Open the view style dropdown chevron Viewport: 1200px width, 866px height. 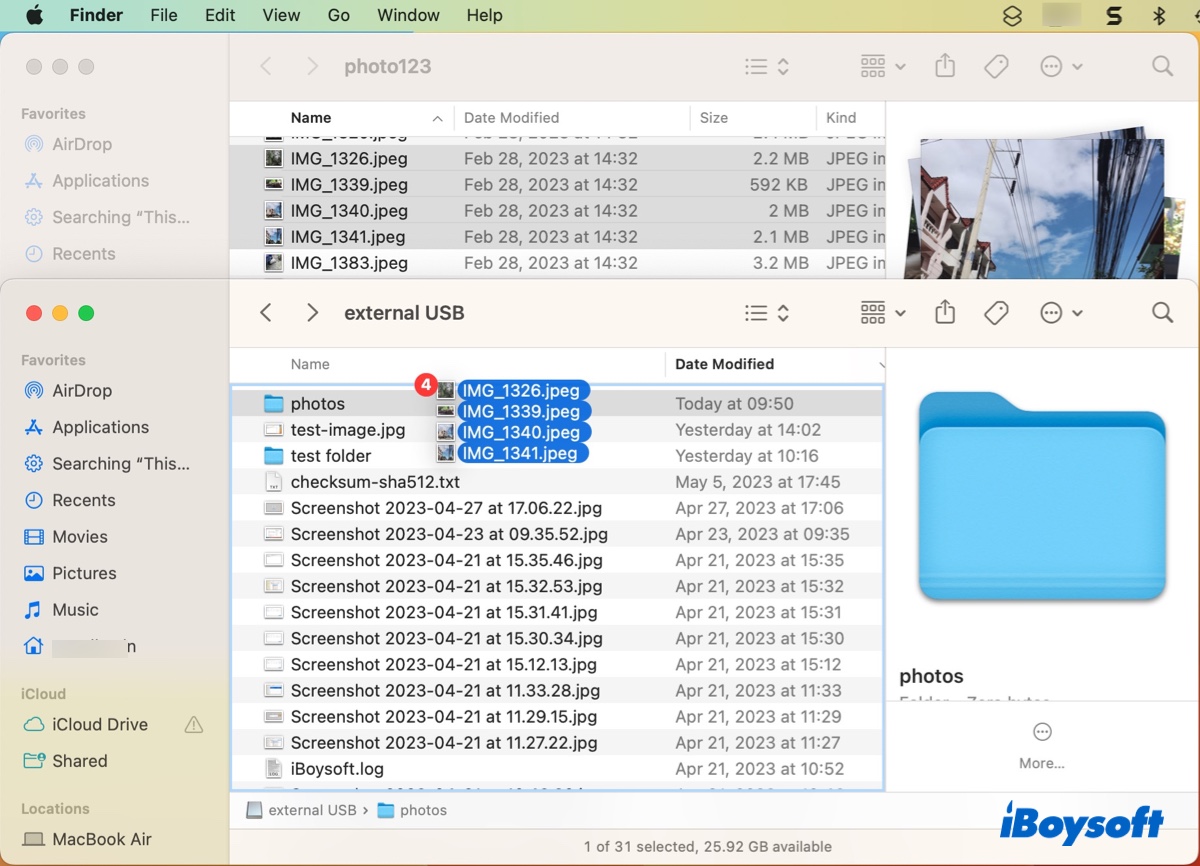783,312
